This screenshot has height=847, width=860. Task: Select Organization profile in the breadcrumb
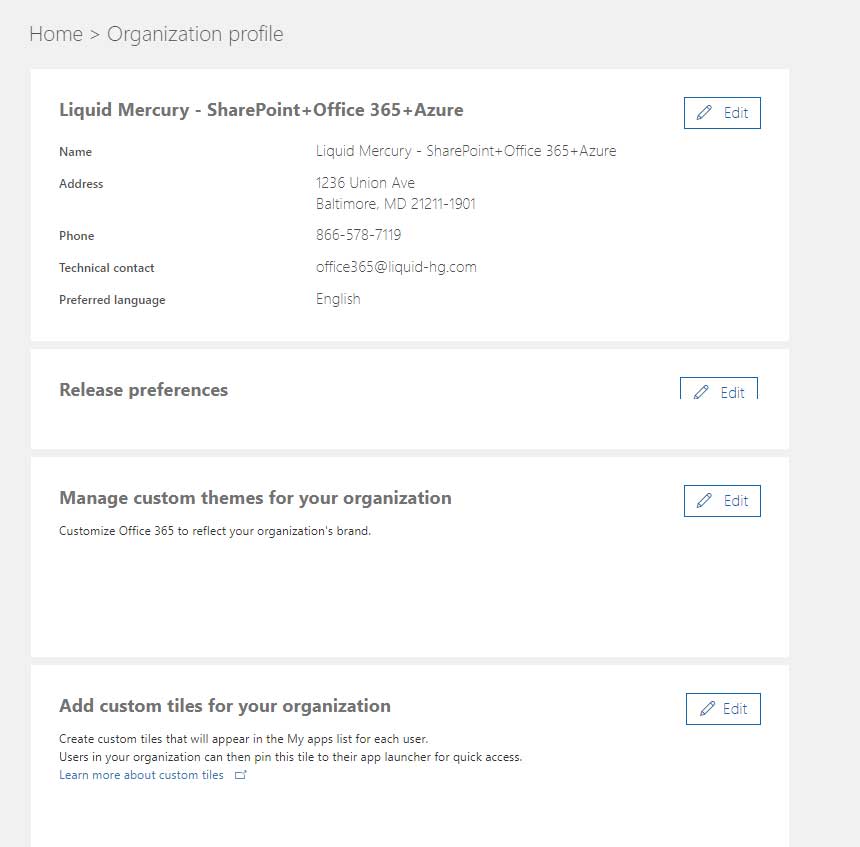tap(195, 34)
